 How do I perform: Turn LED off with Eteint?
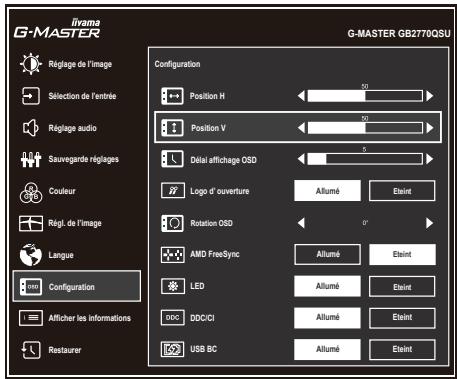(402, 286)
